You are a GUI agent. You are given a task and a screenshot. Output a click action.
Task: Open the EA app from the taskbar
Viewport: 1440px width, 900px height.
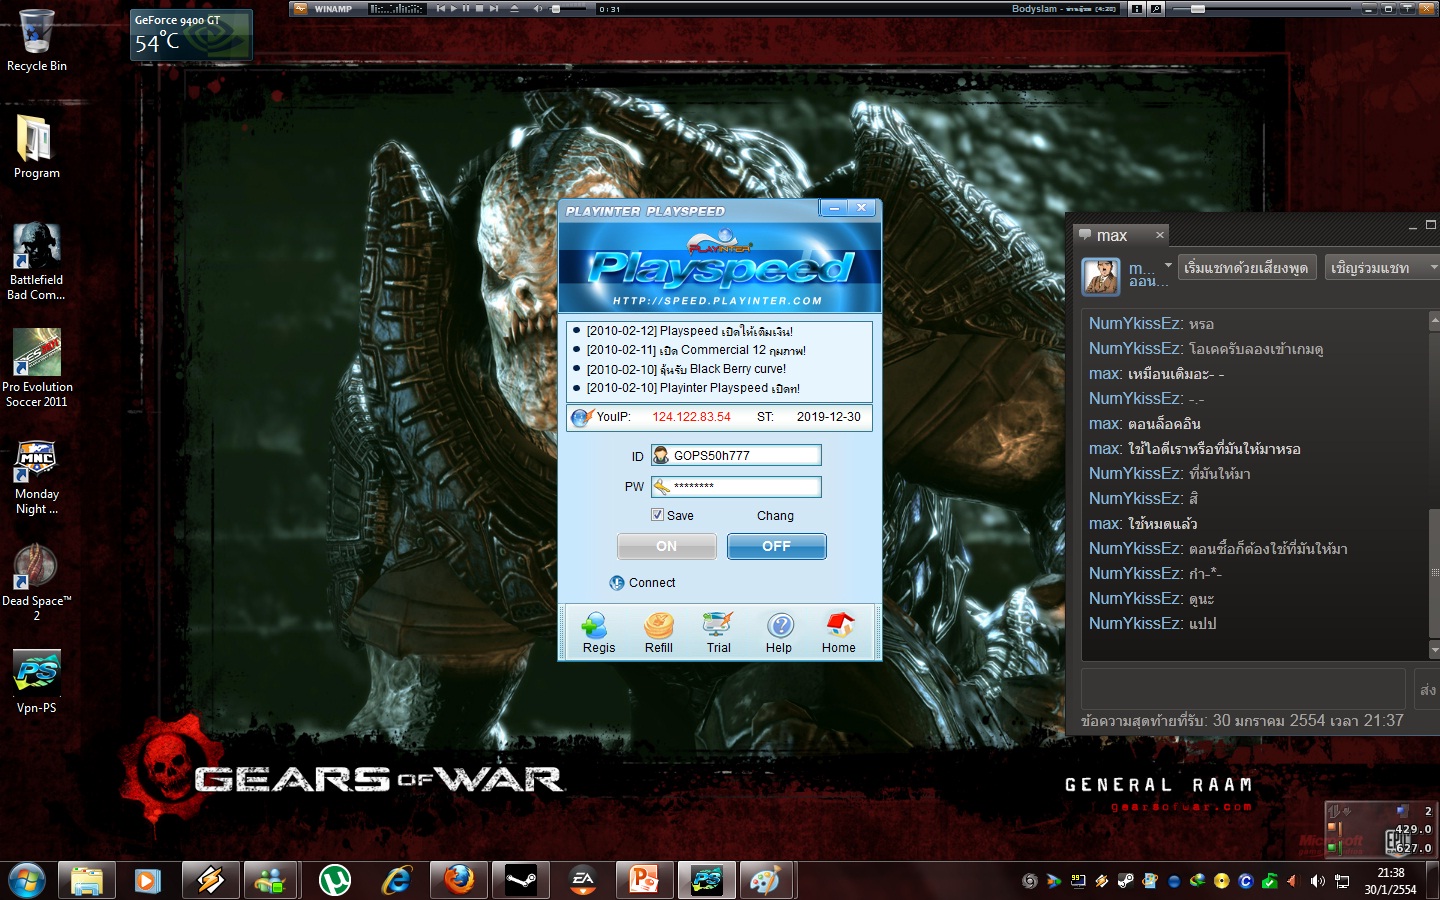click(x=583, y=880)
